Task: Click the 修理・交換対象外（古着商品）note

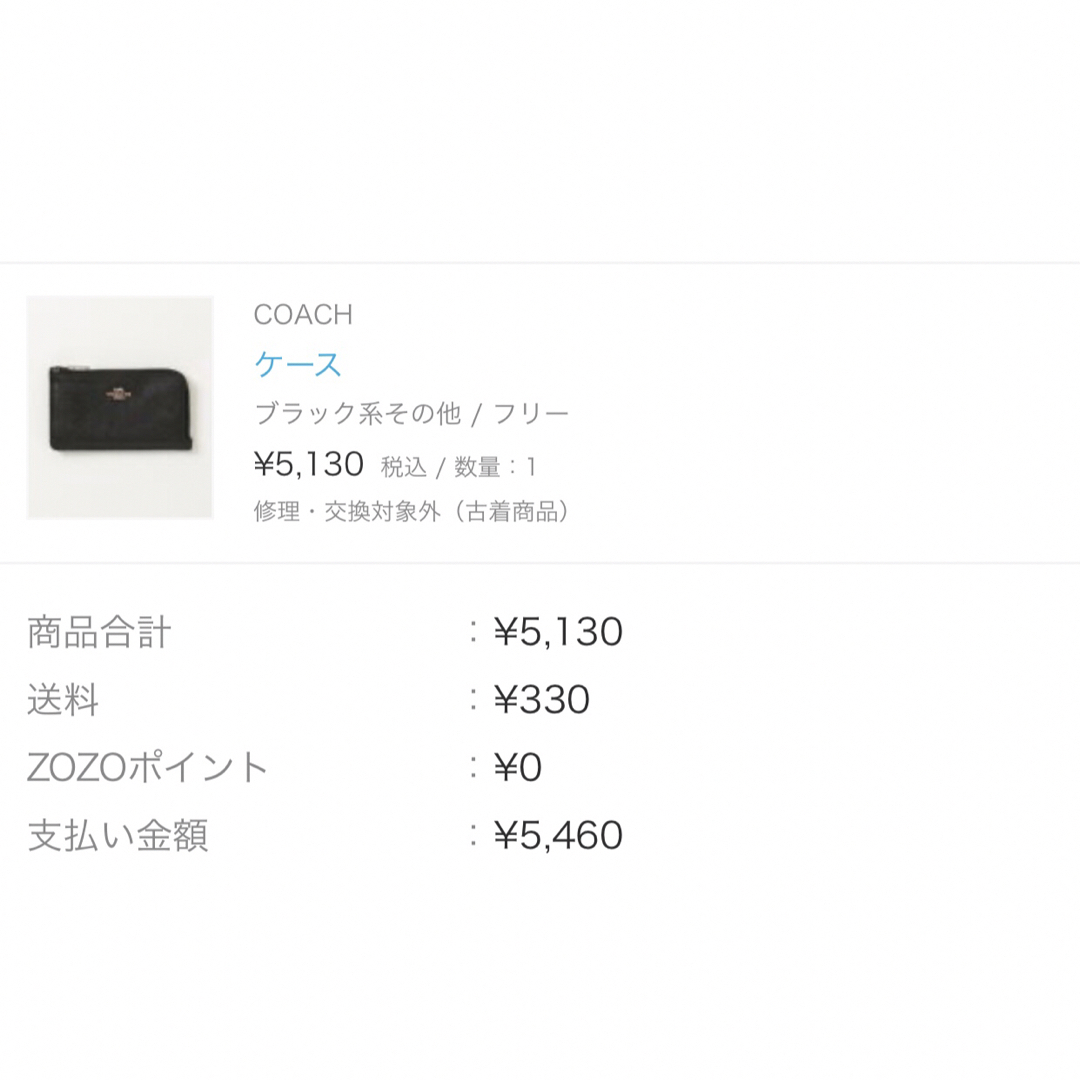Action: [x=411, y=511]
